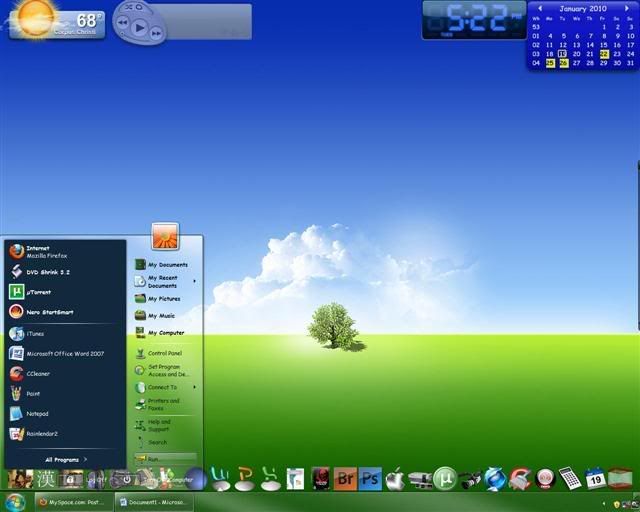Open the calendar dock icon showing 19
This screenshot has width=640, height=512.
[595, 479]
